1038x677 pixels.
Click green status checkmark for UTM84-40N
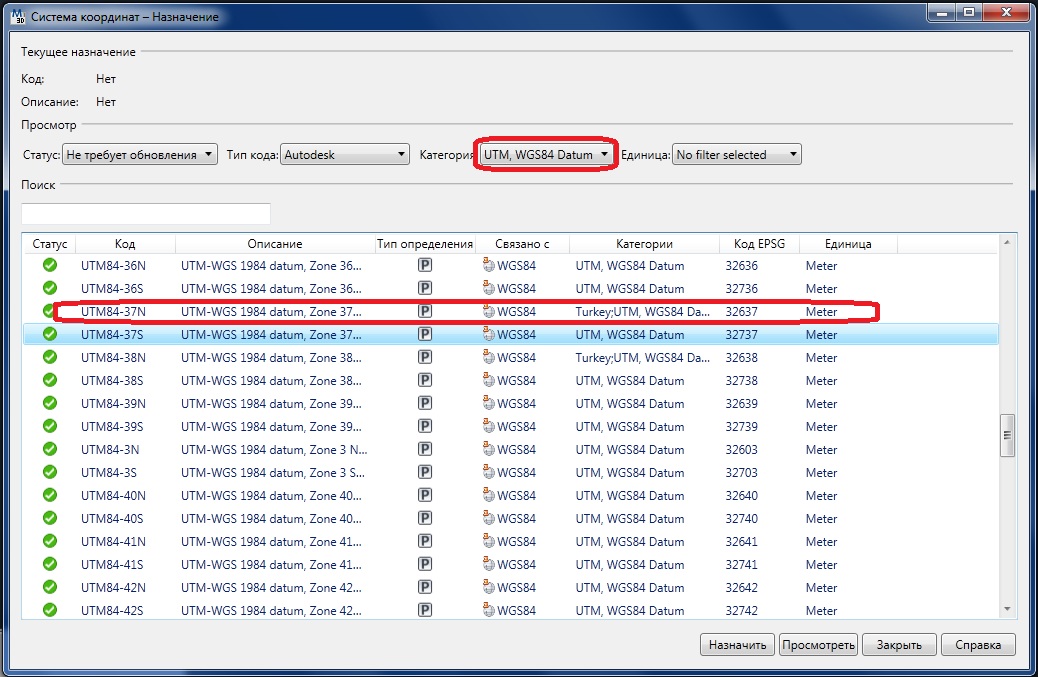click(x=49, y=496)
